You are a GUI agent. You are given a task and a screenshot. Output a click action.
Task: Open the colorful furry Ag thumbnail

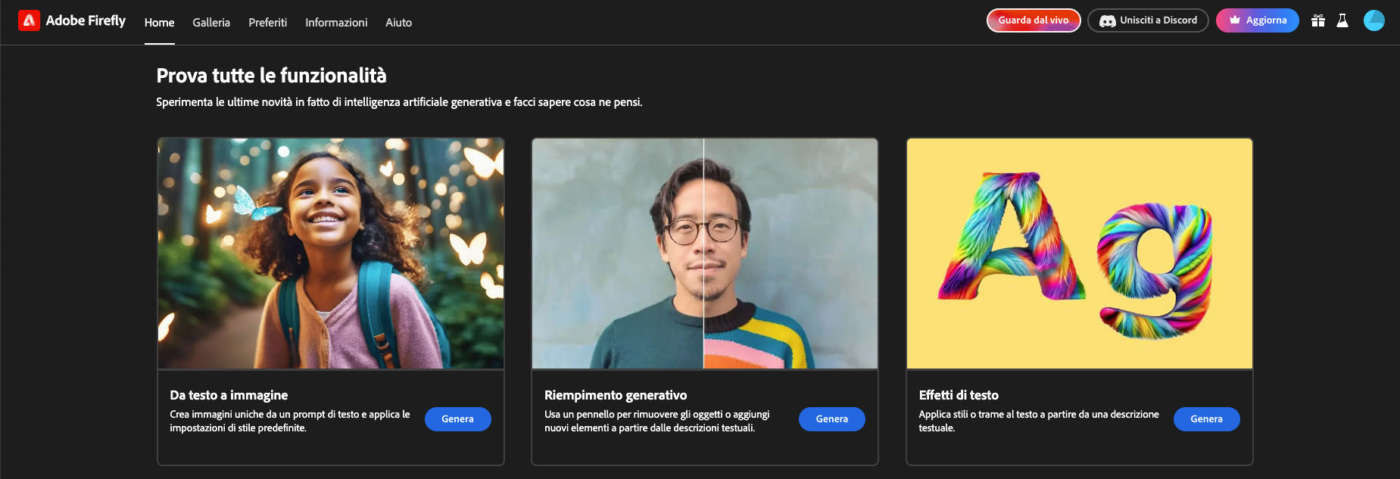pos(1079,254)
